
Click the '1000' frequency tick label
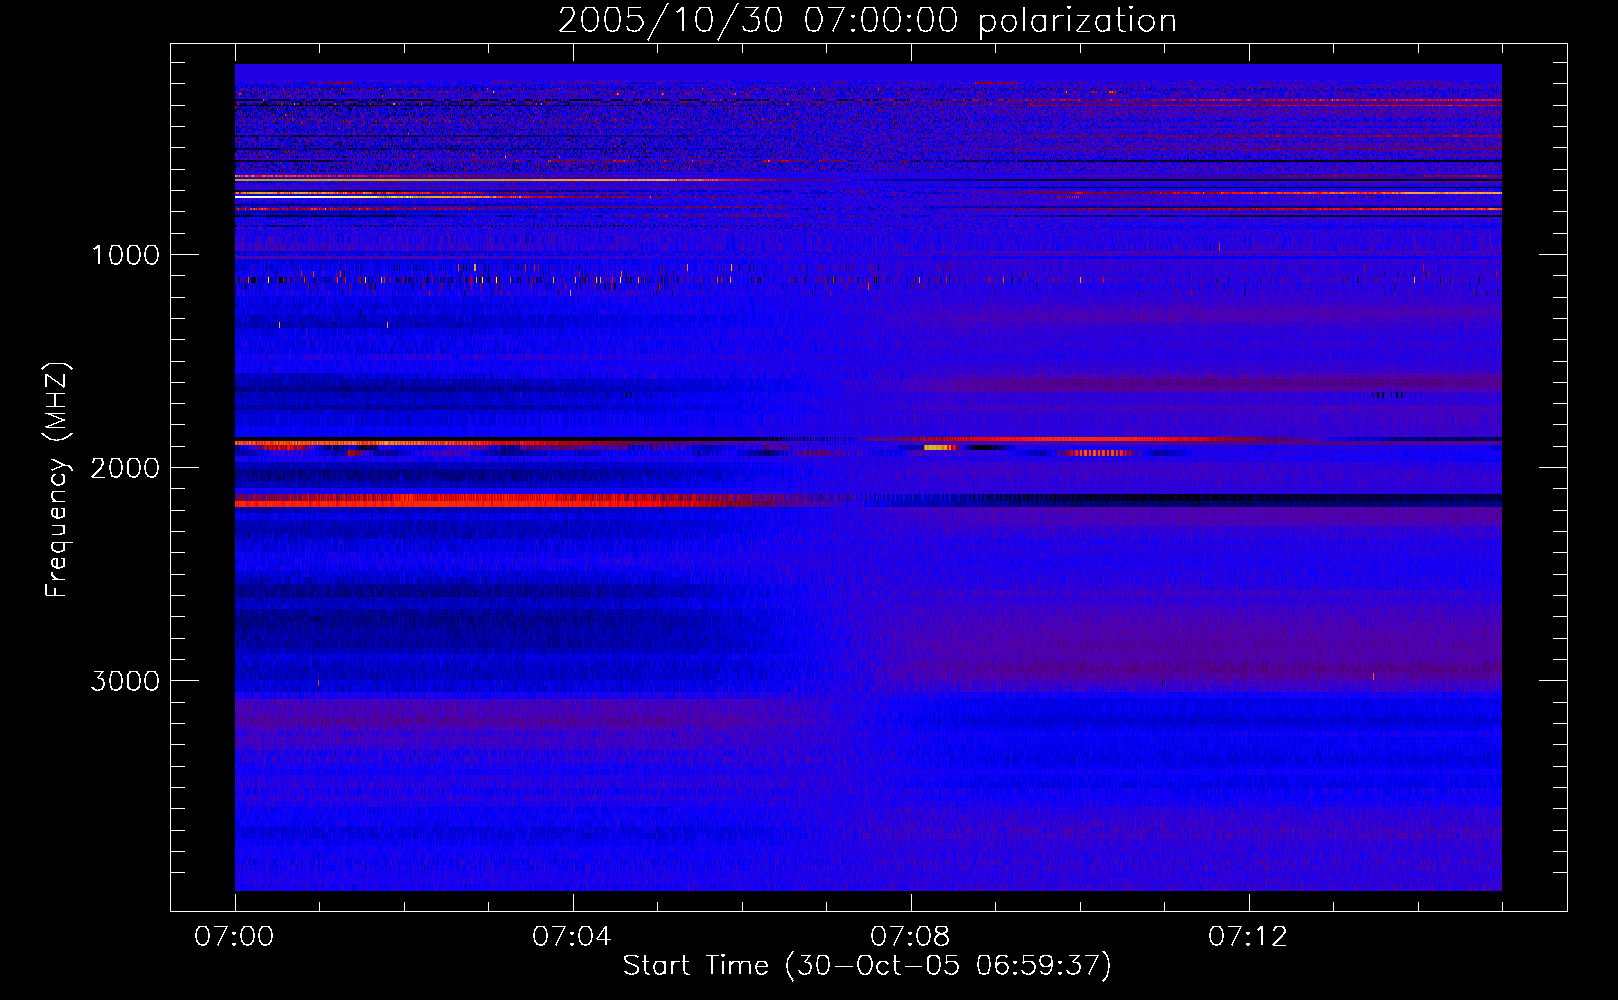126,255
